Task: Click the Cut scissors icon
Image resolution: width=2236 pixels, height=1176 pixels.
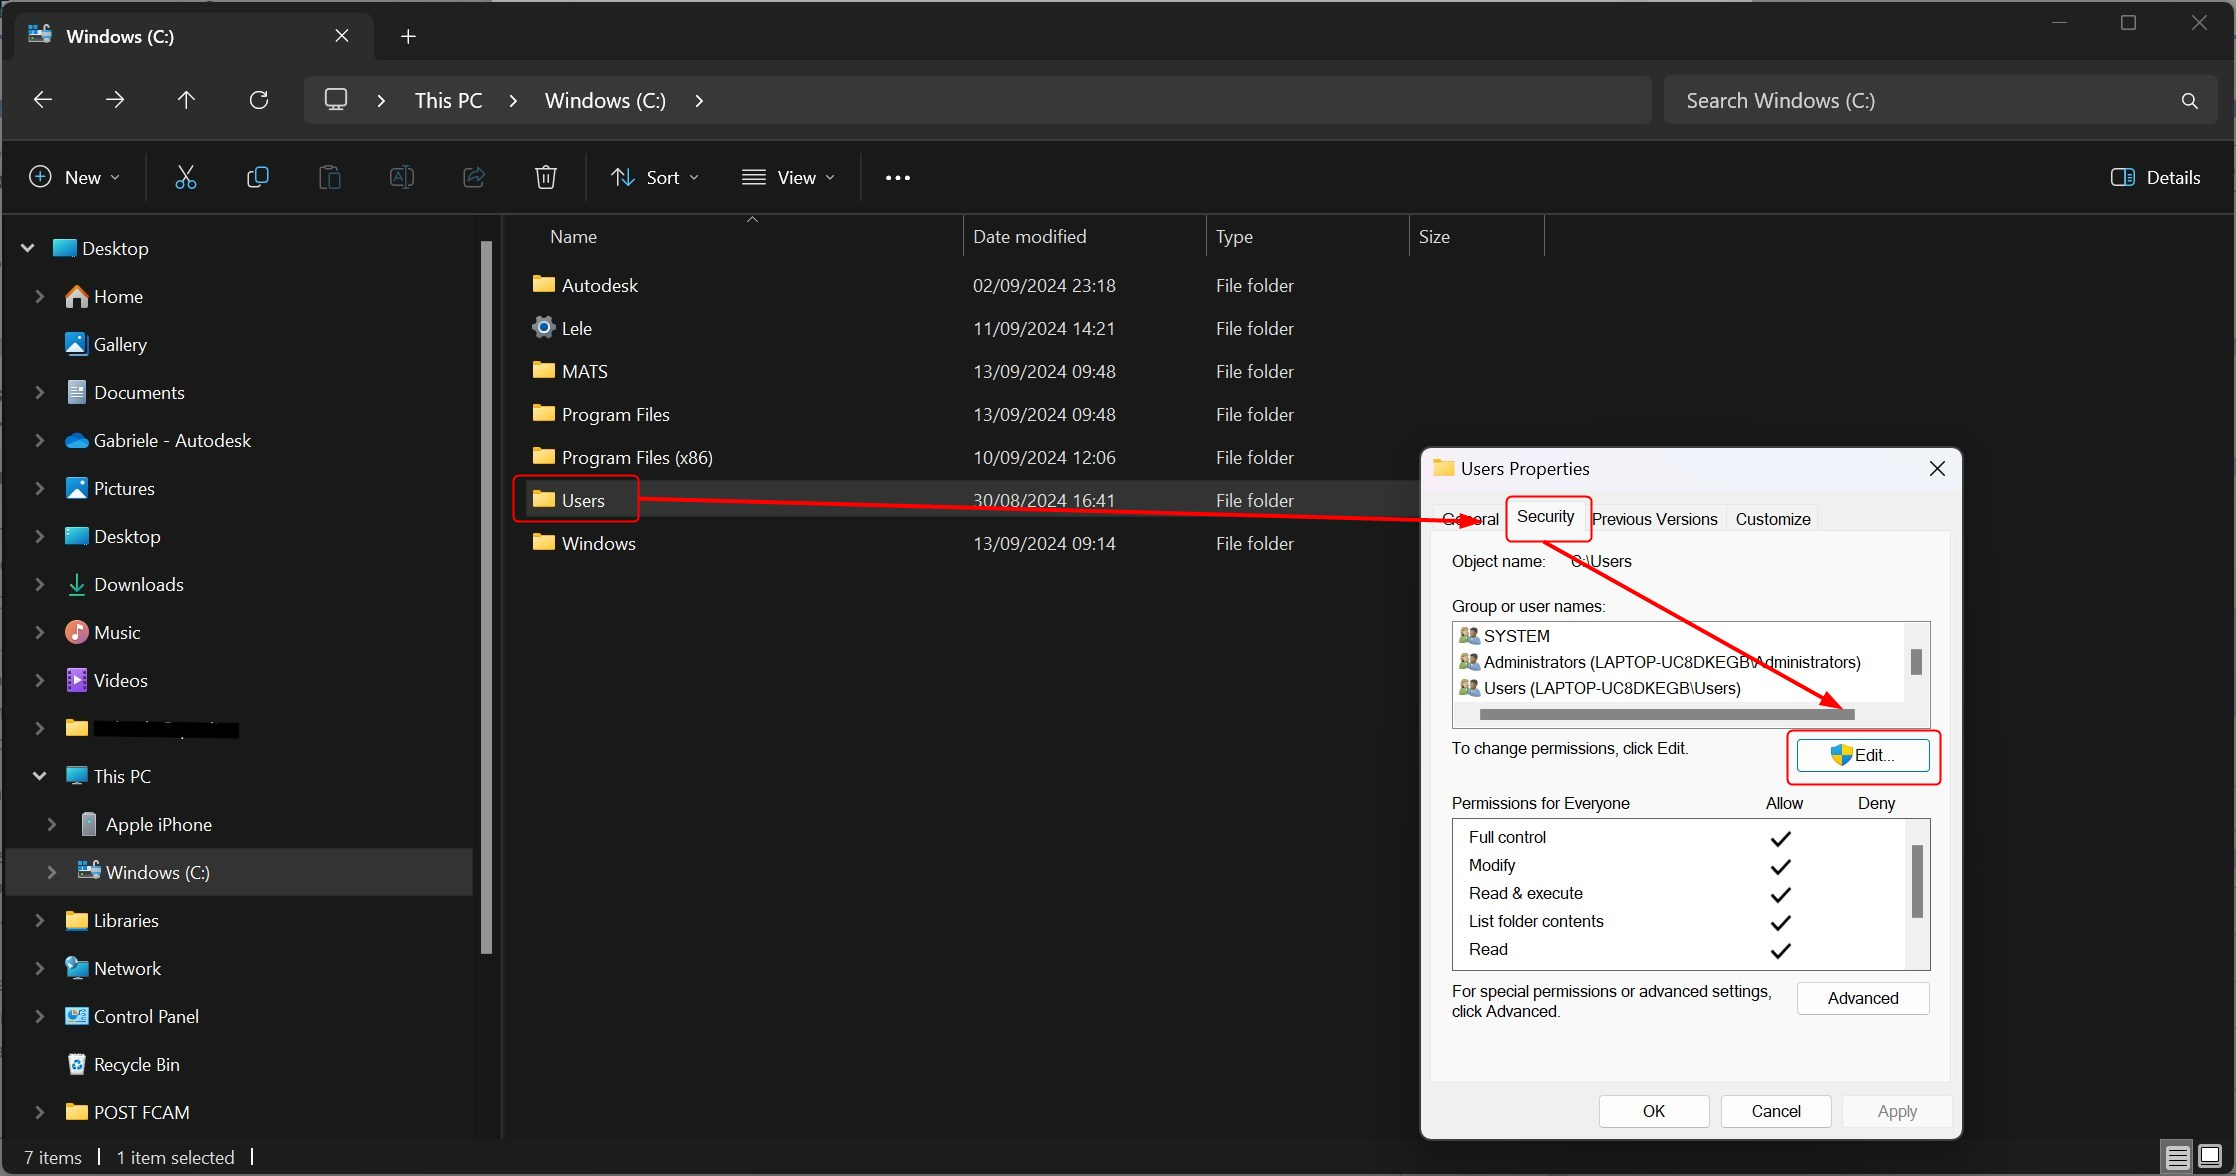Action: pos(185,177)
